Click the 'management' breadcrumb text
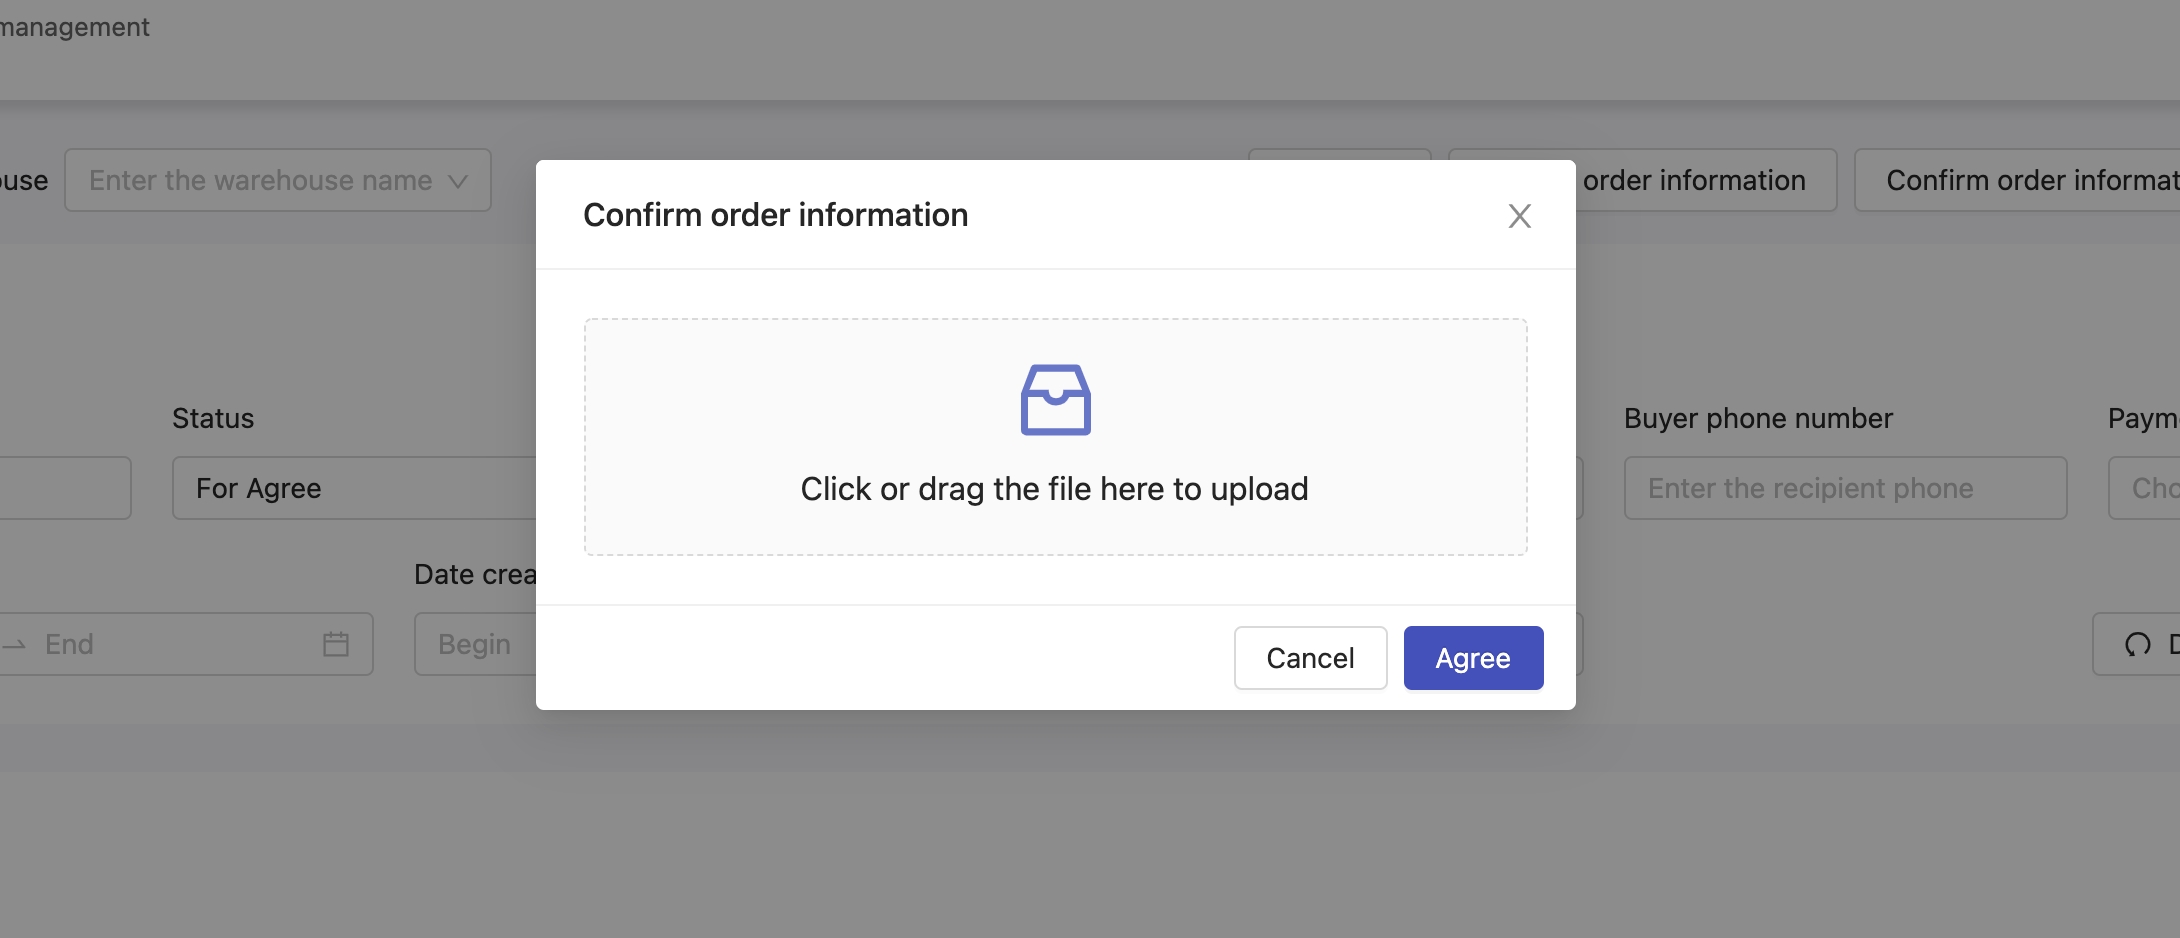 tap(74, 27)
